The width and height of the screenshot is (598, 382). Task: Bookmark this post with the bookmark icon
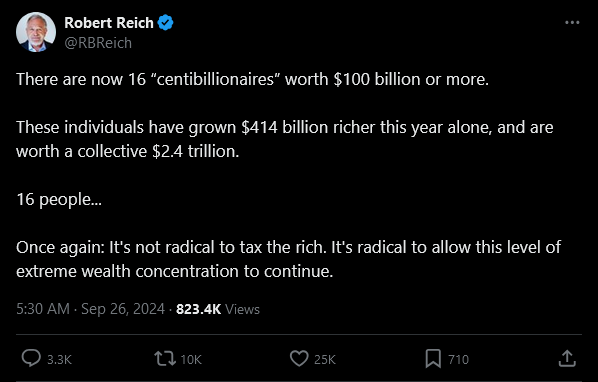[433, 359]
